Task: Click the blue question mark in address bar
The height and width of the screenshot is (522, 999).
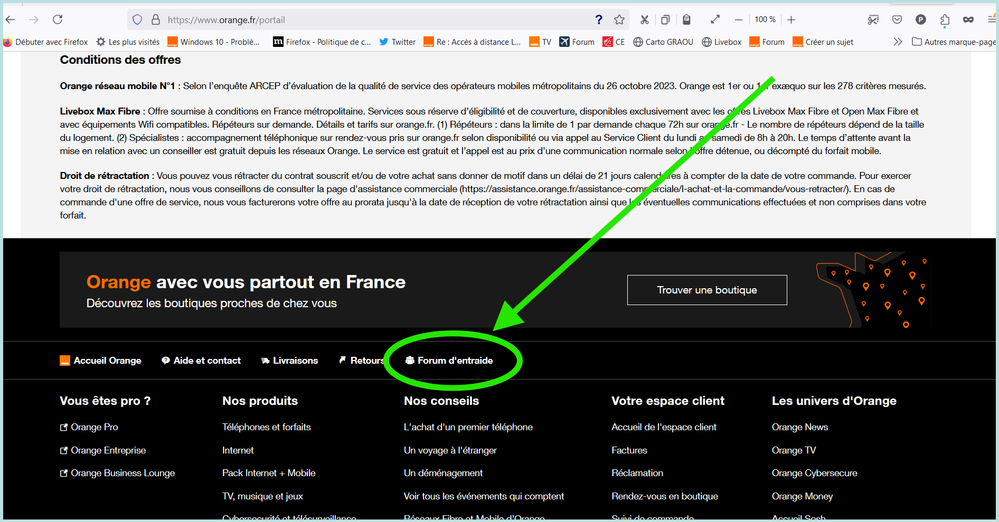Action: click(x=598, y=20)
